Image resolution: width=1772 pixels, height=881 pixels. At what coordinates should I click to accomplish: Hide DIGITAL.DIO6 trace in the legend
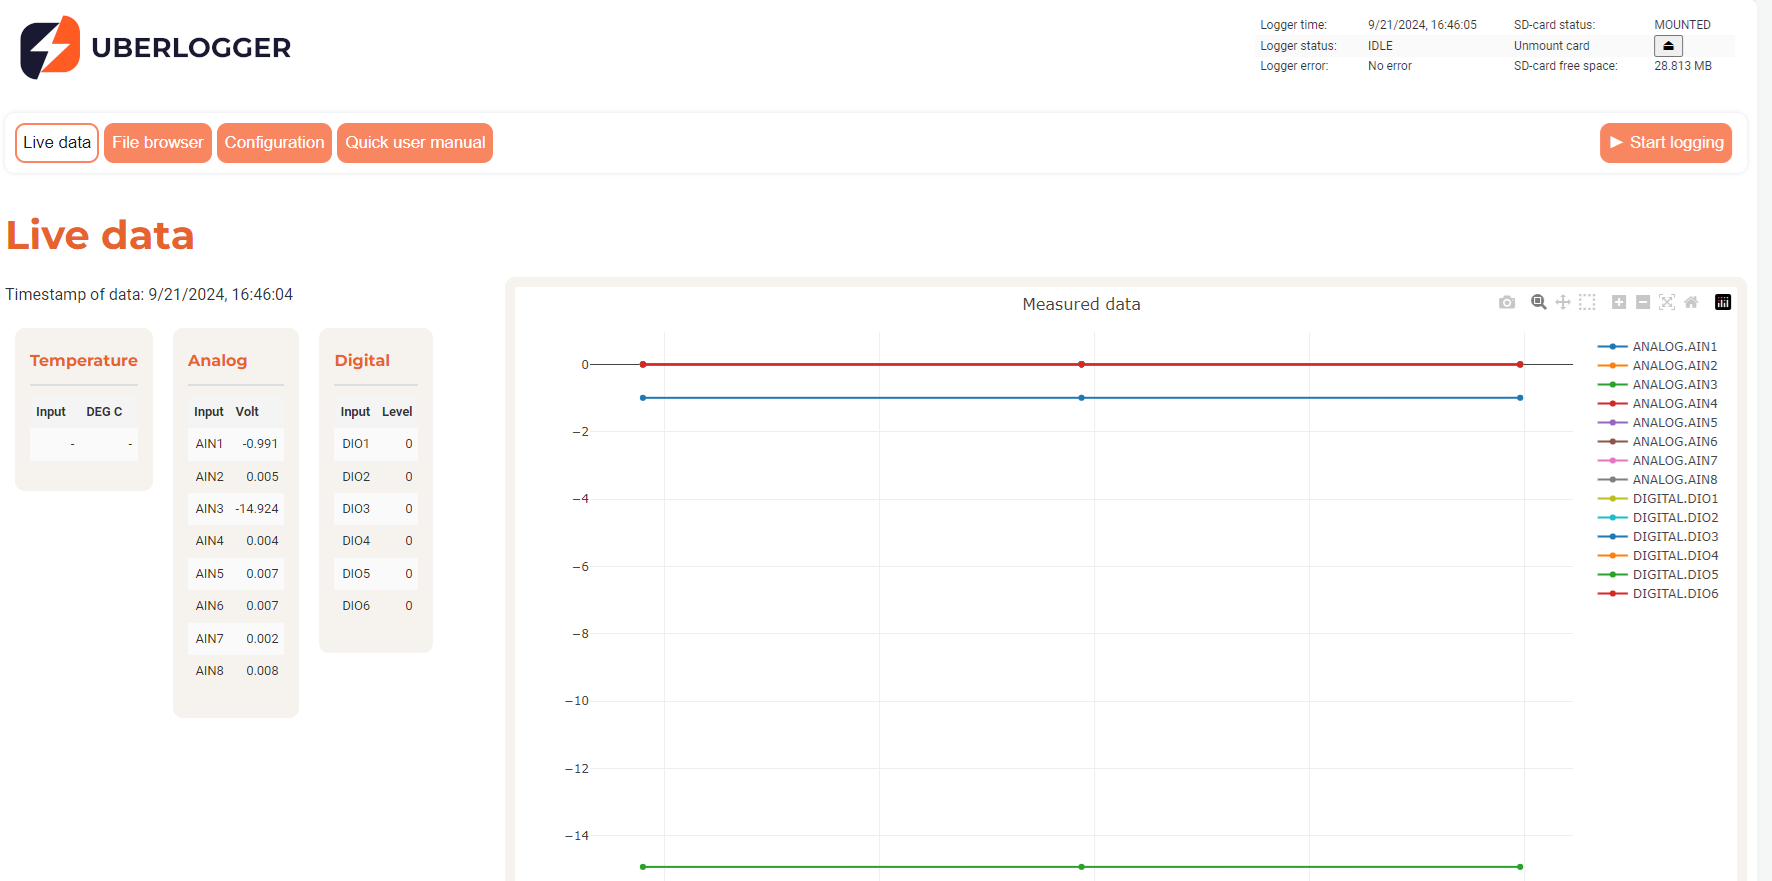tap(1658, 594)
